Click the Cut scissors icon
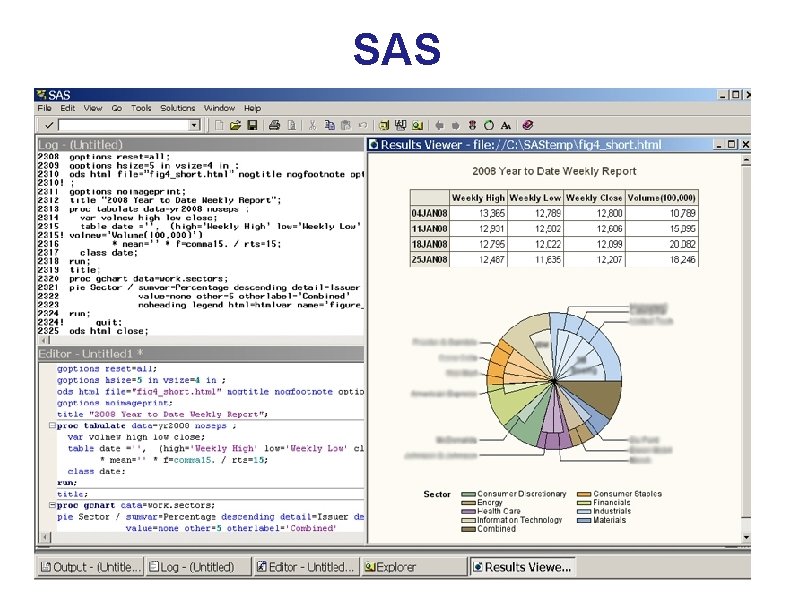 (312, 125)
